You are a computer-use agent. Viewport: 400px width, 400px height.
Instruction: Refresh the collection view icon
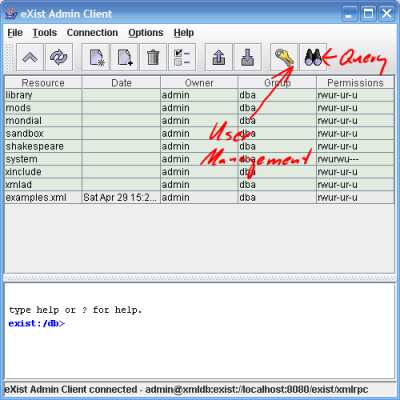59,57
